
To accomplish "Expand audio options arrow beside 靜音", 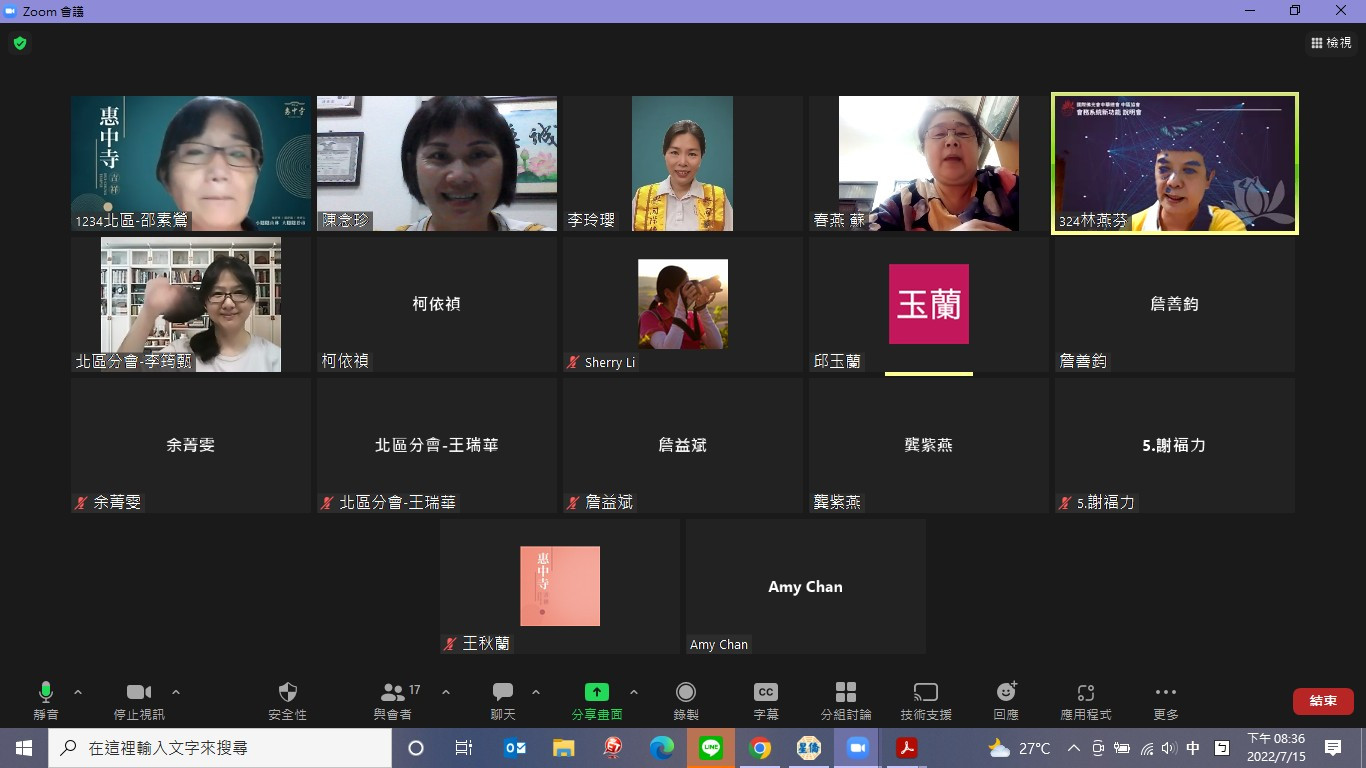I will click(78, 692).
